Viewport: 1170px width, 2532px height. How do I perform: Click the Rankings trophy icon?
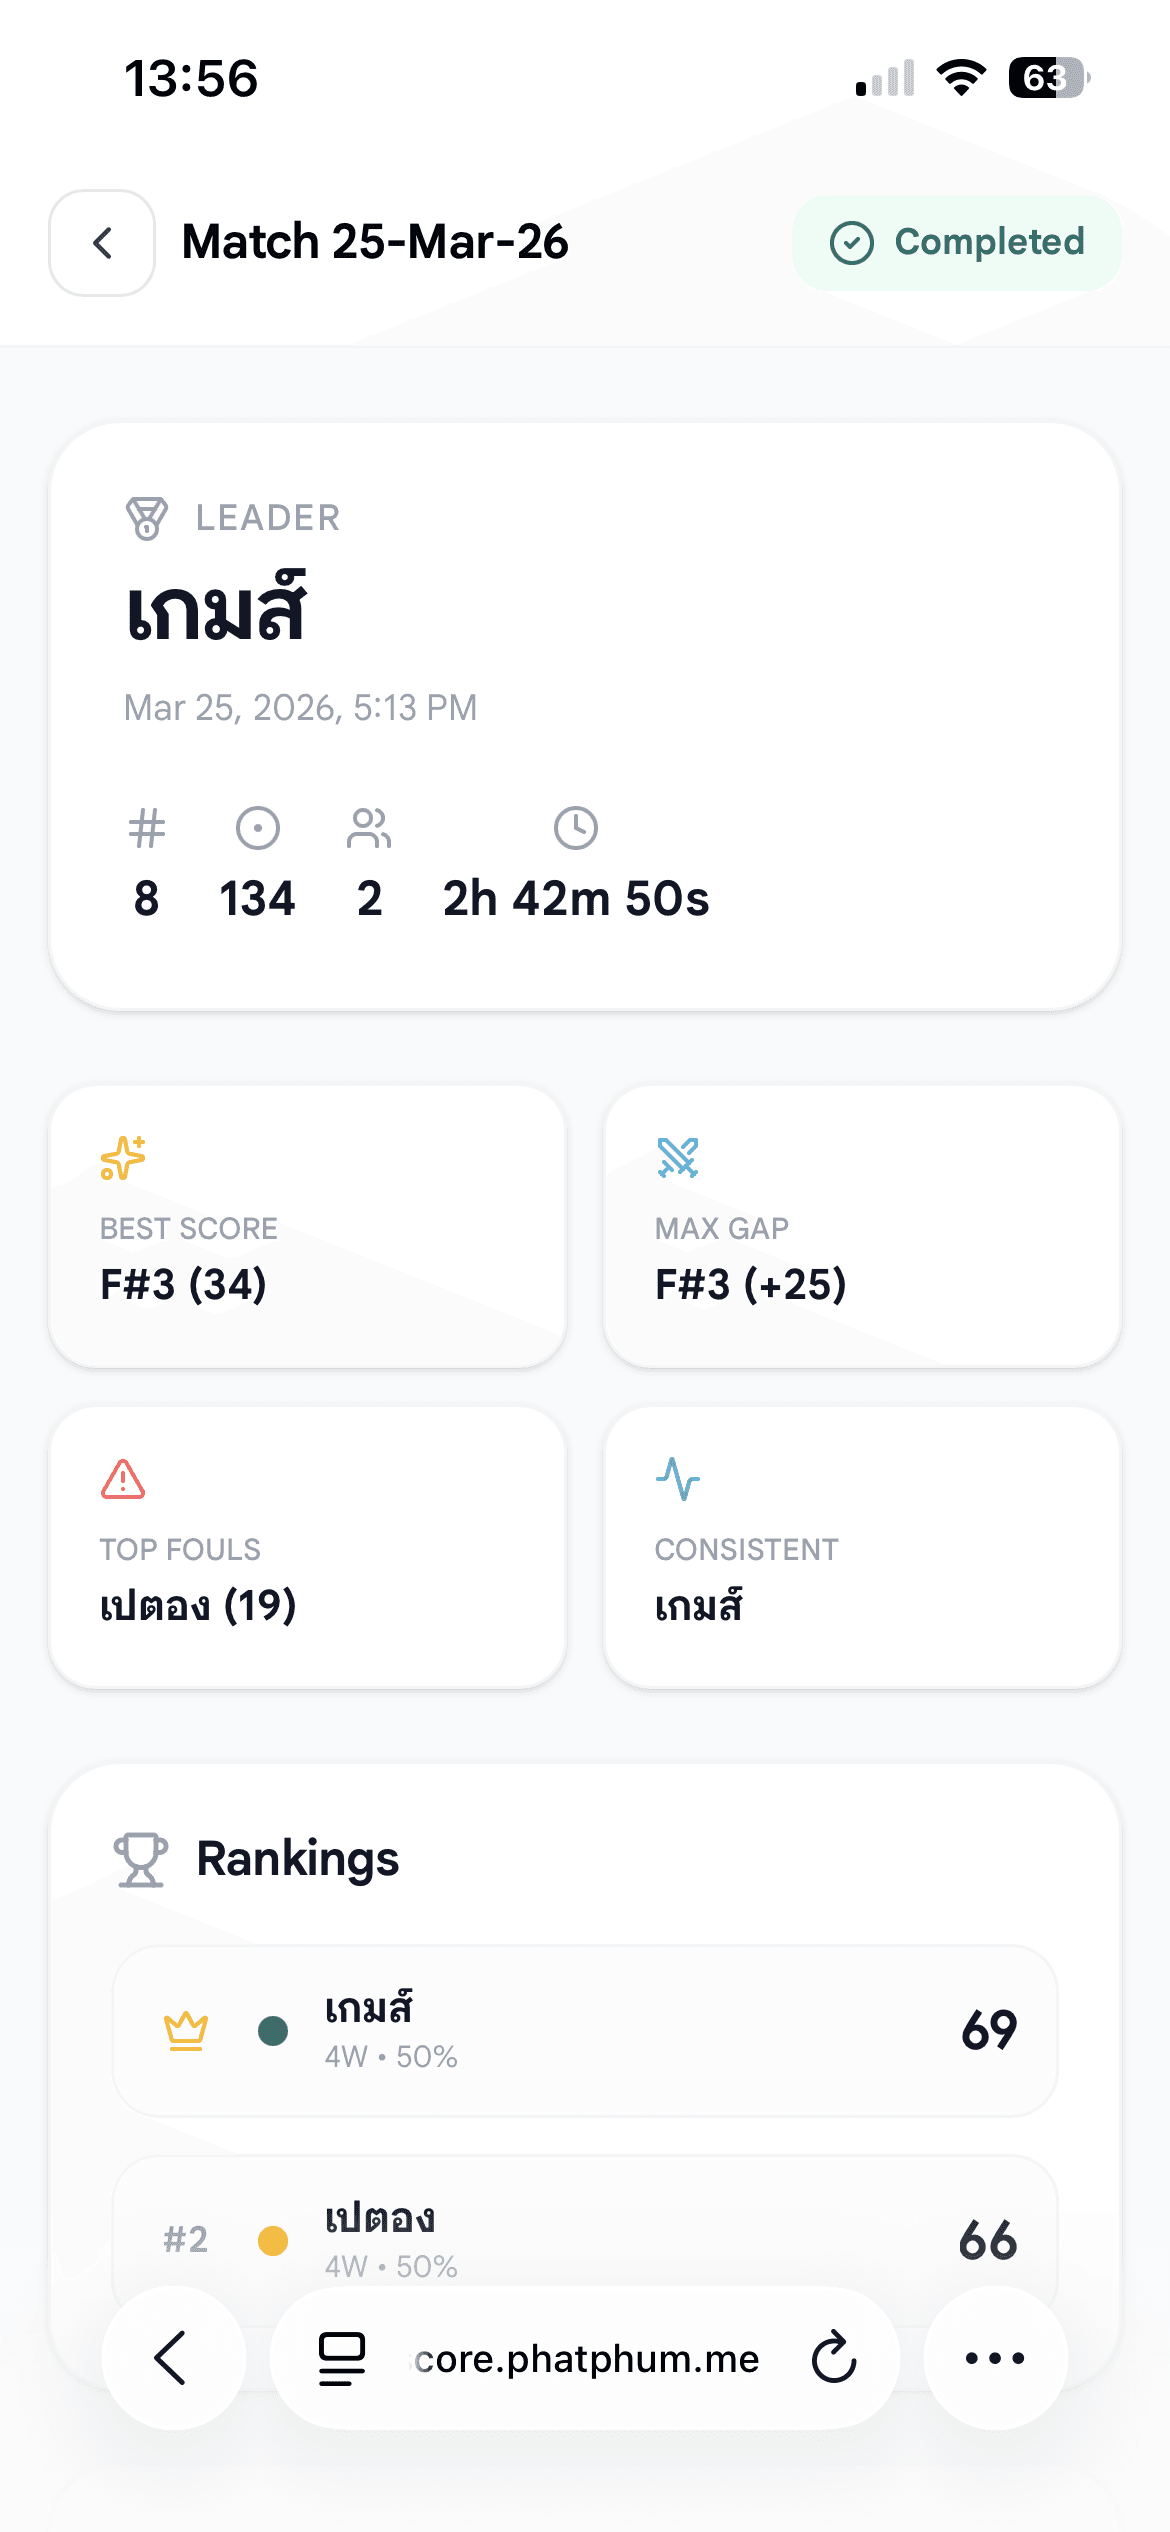click(141, 1859)
